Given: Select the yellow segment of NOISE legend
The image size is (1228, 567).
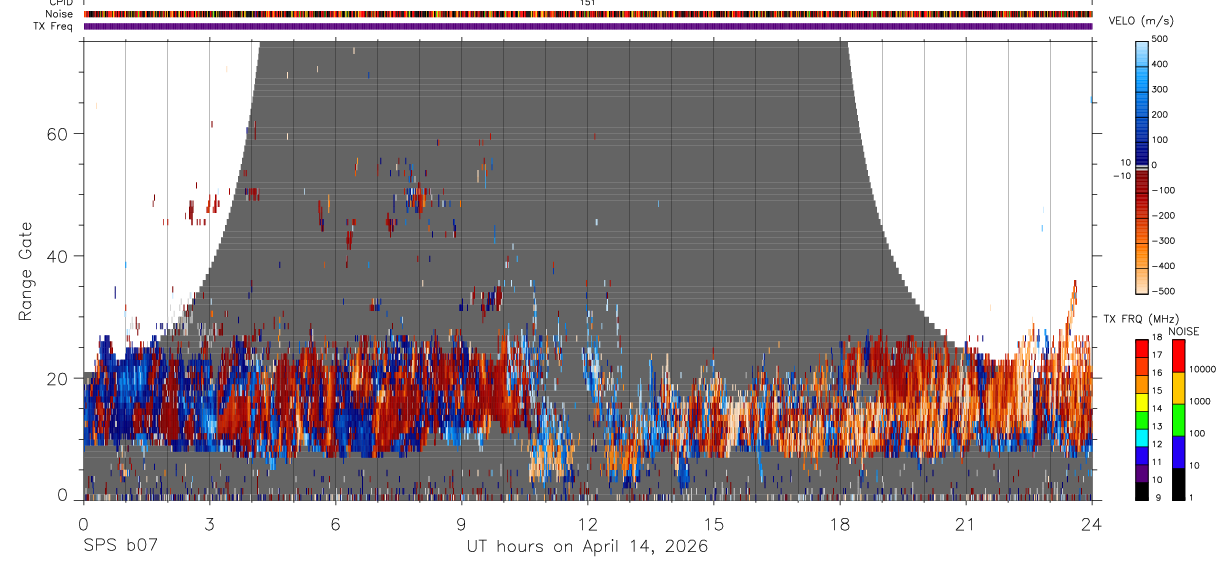Looking at the screenshot, I should [x=1178, y=388].
